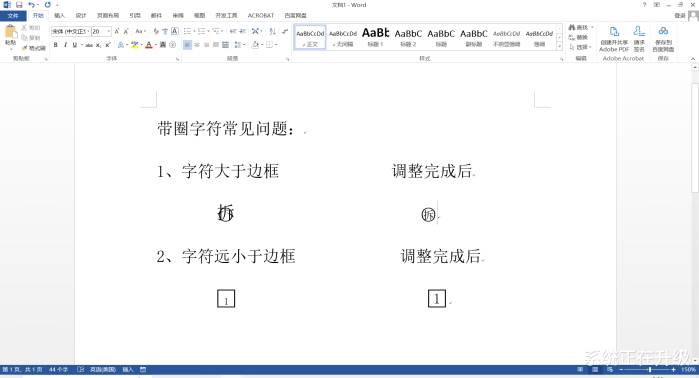This screenshot has height=378, width=699.
Task: Click the Save icon in quick access toolbar
Action: (x=19, y=4)
